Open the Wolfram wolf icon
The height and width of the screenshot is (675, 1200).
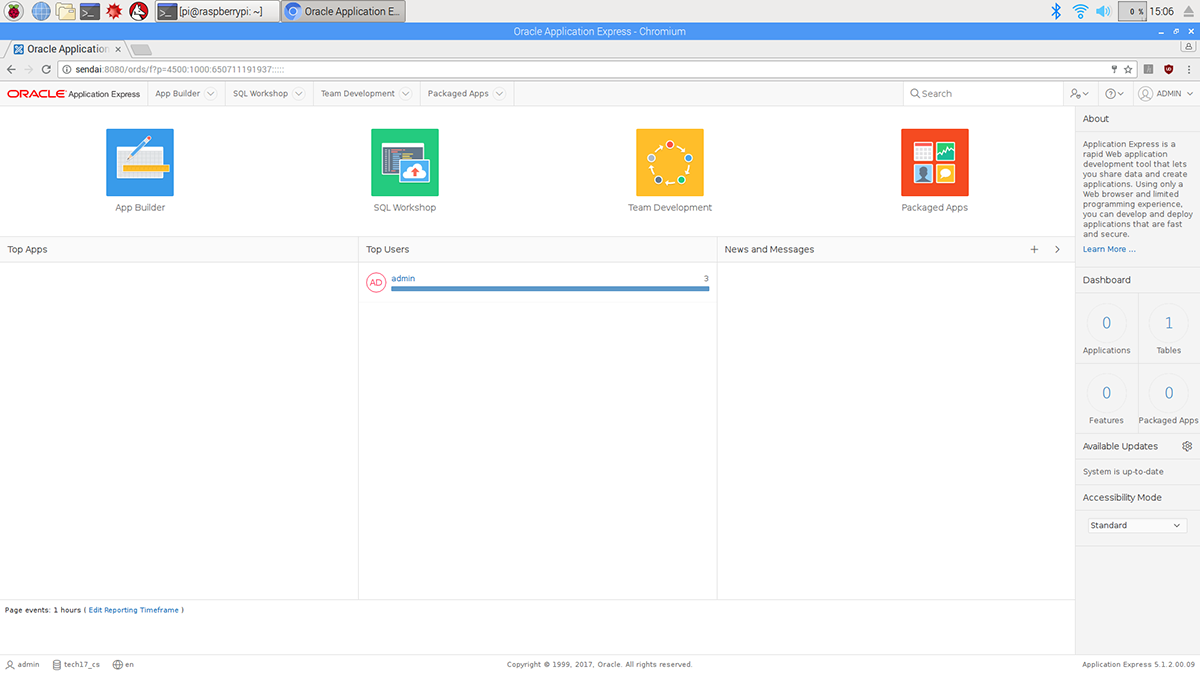[x=139, y=11]
